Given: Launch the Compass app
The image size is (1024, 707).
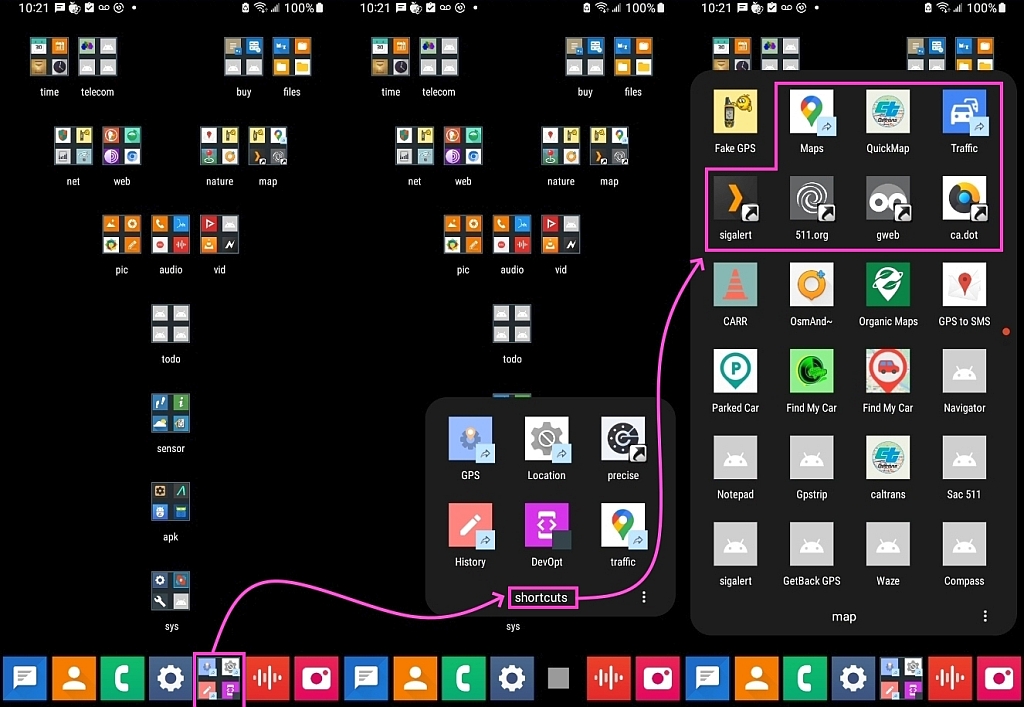Looking at the screenshot, I should [964, 544].
